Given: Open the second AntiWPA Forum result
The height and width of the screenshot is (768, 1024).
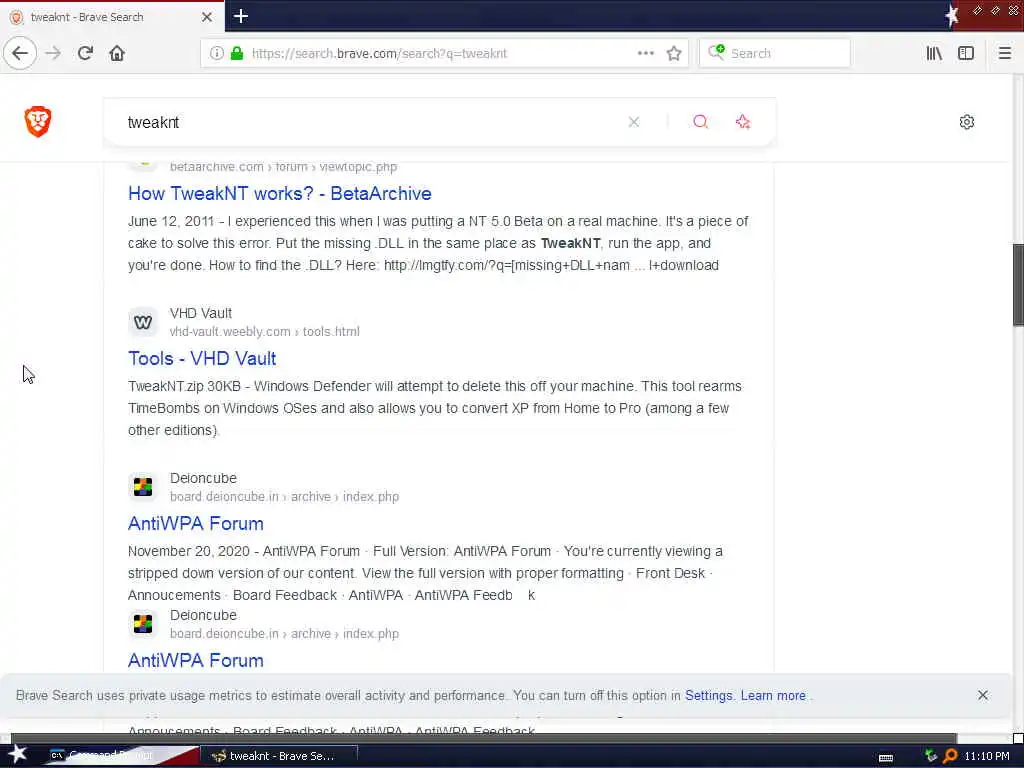Looking at the screenshot, I should pos(195,660).
